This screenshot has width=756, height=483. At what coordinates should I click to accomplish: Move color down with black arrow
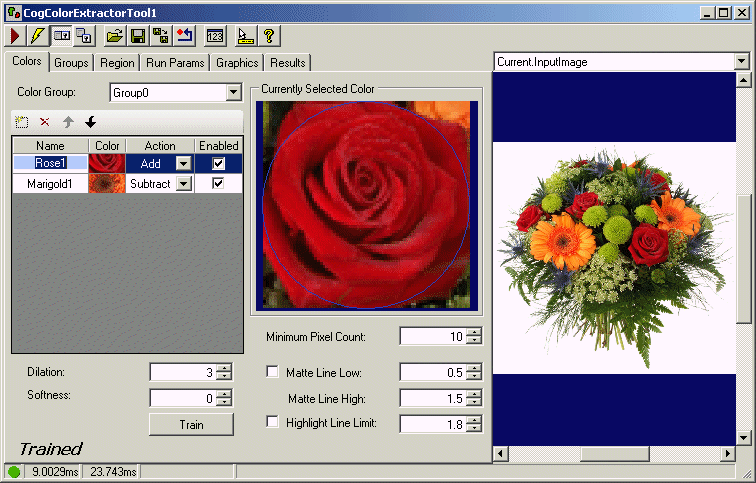coord(91,122)
